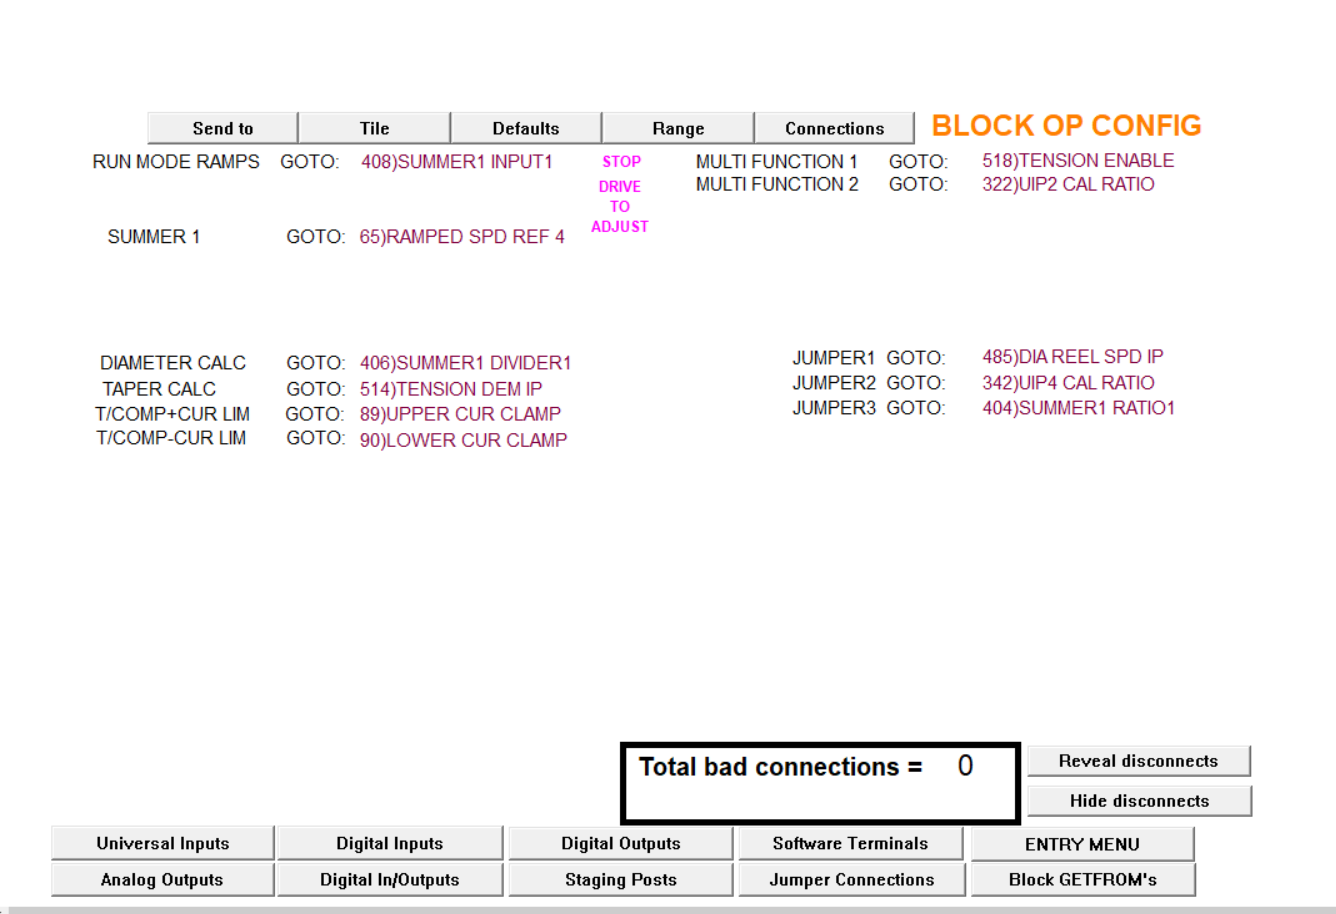This screenshot has height=914, width=1336.
Task: Click MULTI FUNCTION 1 goto 518)TENSION ENABLE
Action: (x=1077, y=161)
